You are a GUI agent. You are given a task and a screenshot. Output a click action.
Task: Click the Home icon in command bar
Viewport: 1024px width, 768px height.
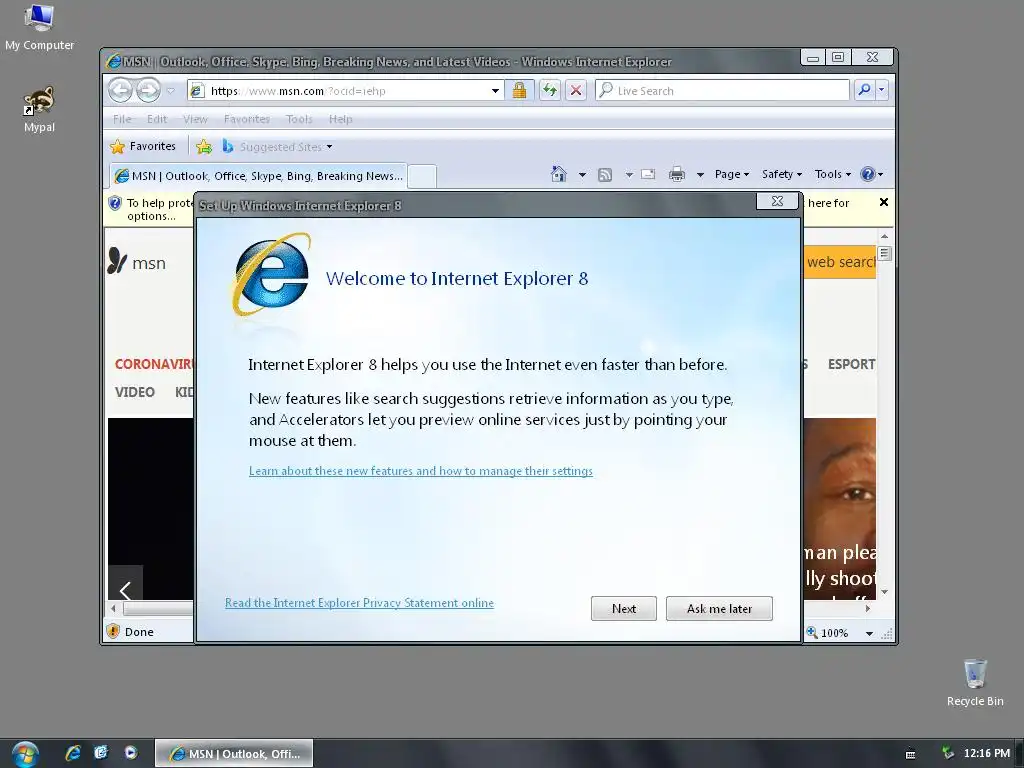558,174
